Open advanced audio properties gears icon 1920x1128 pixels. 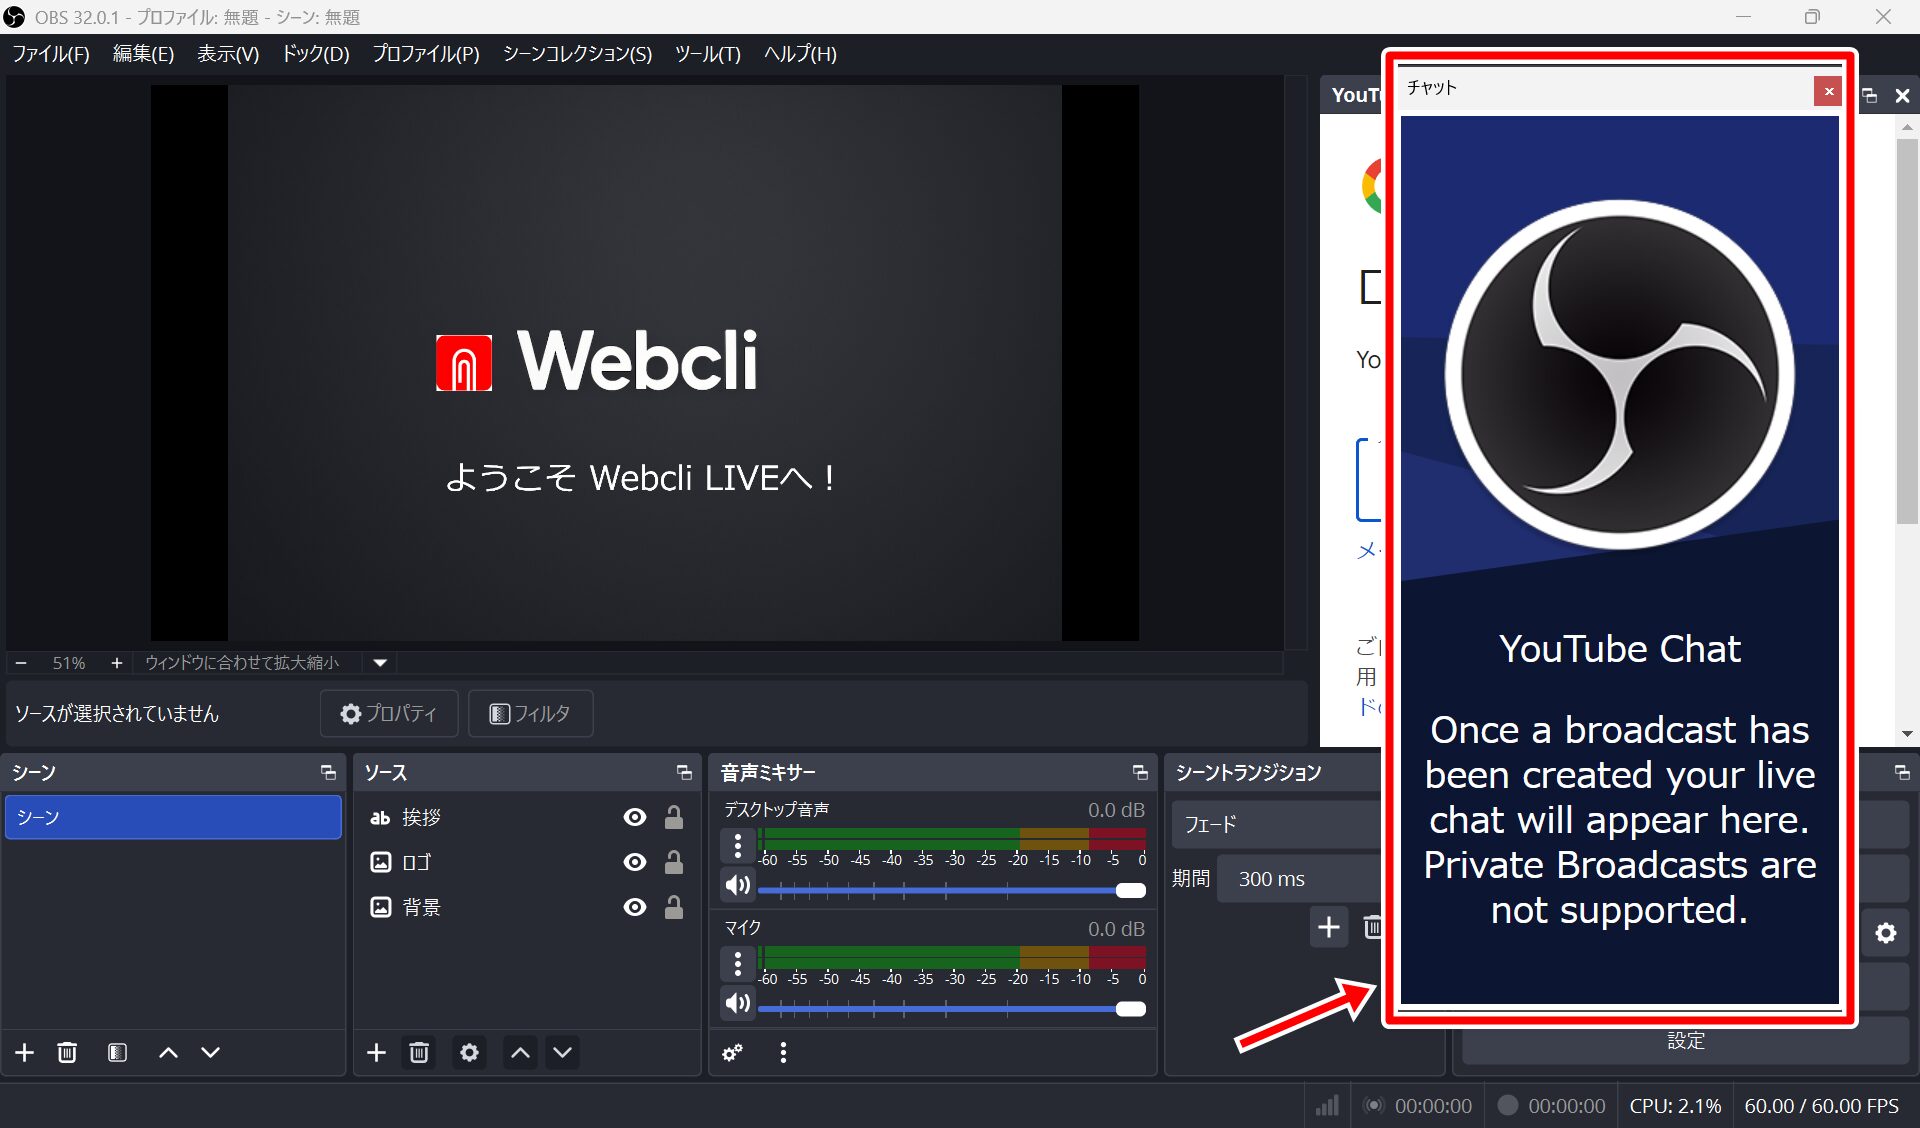[x=733, y=1053]
